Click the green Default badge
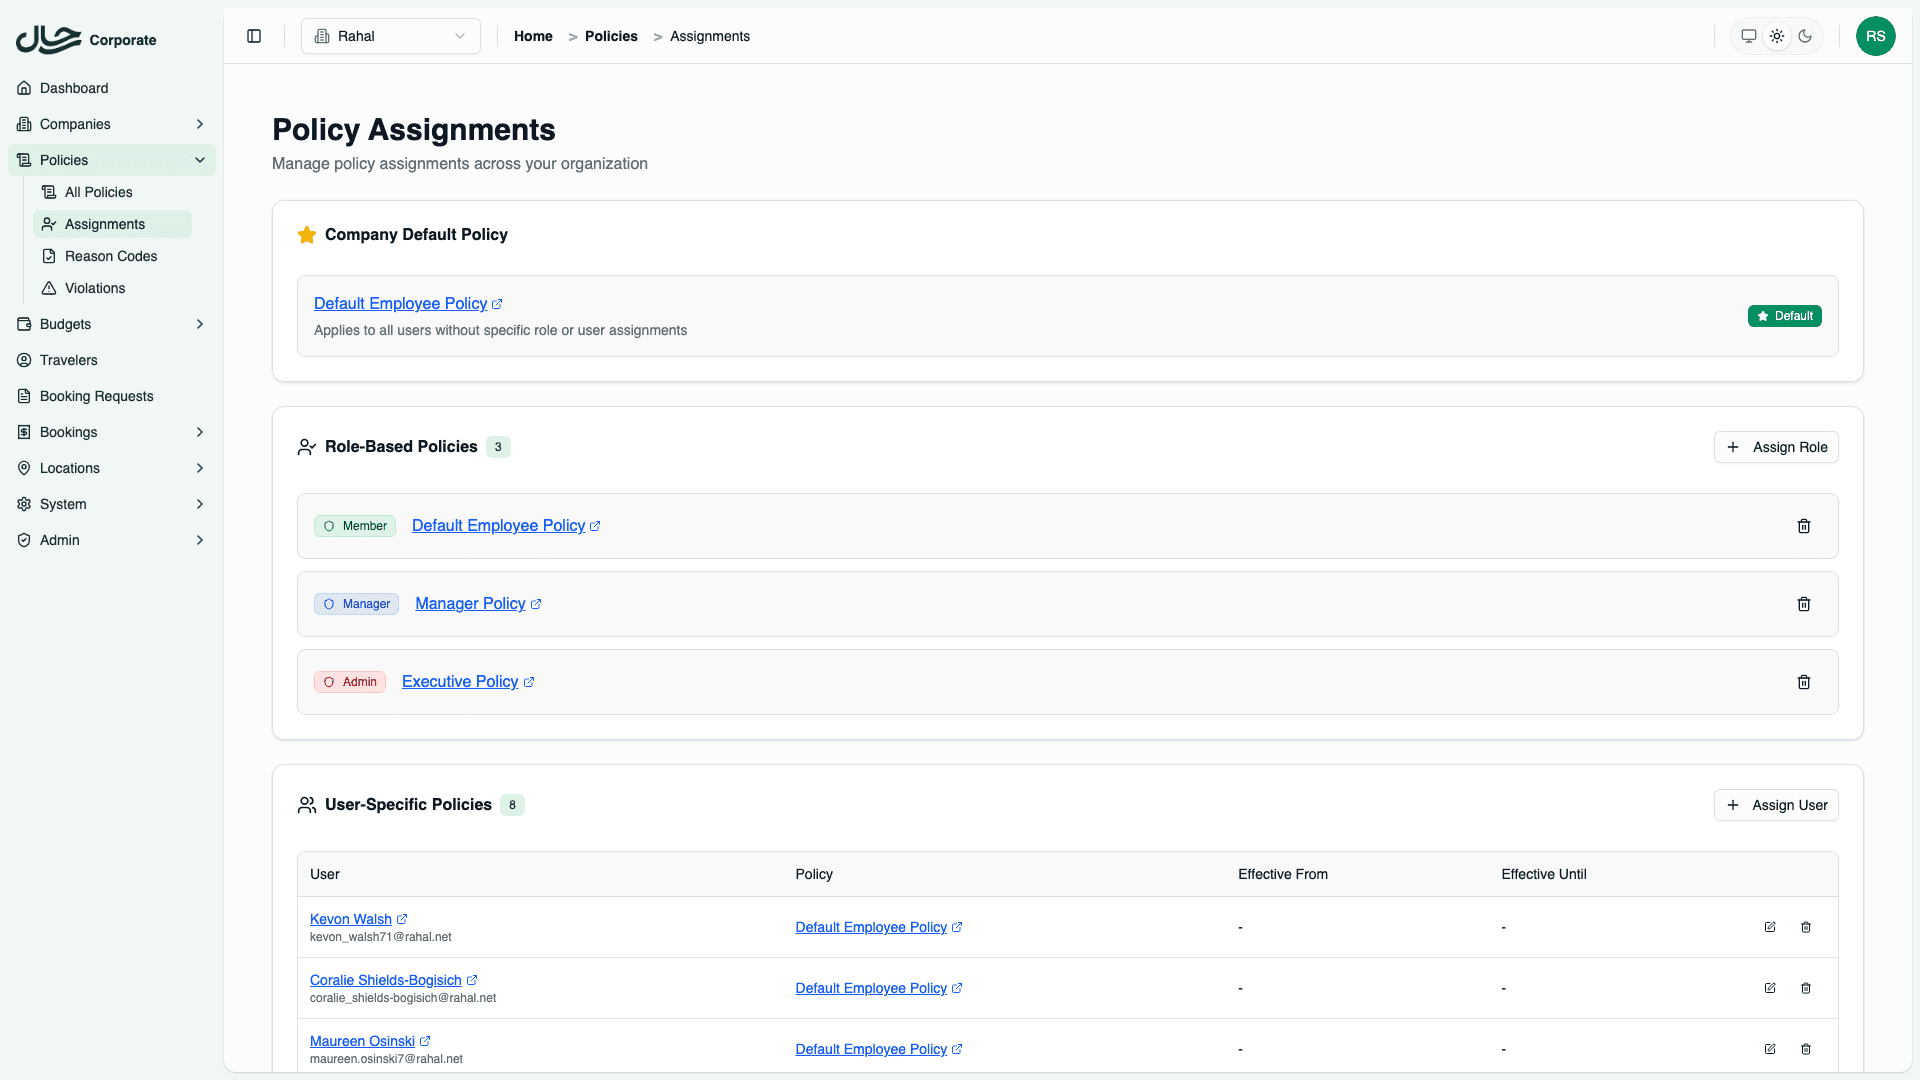Image resolution: width=1920 pixels, height=1080 pixels. point(1784,316)
